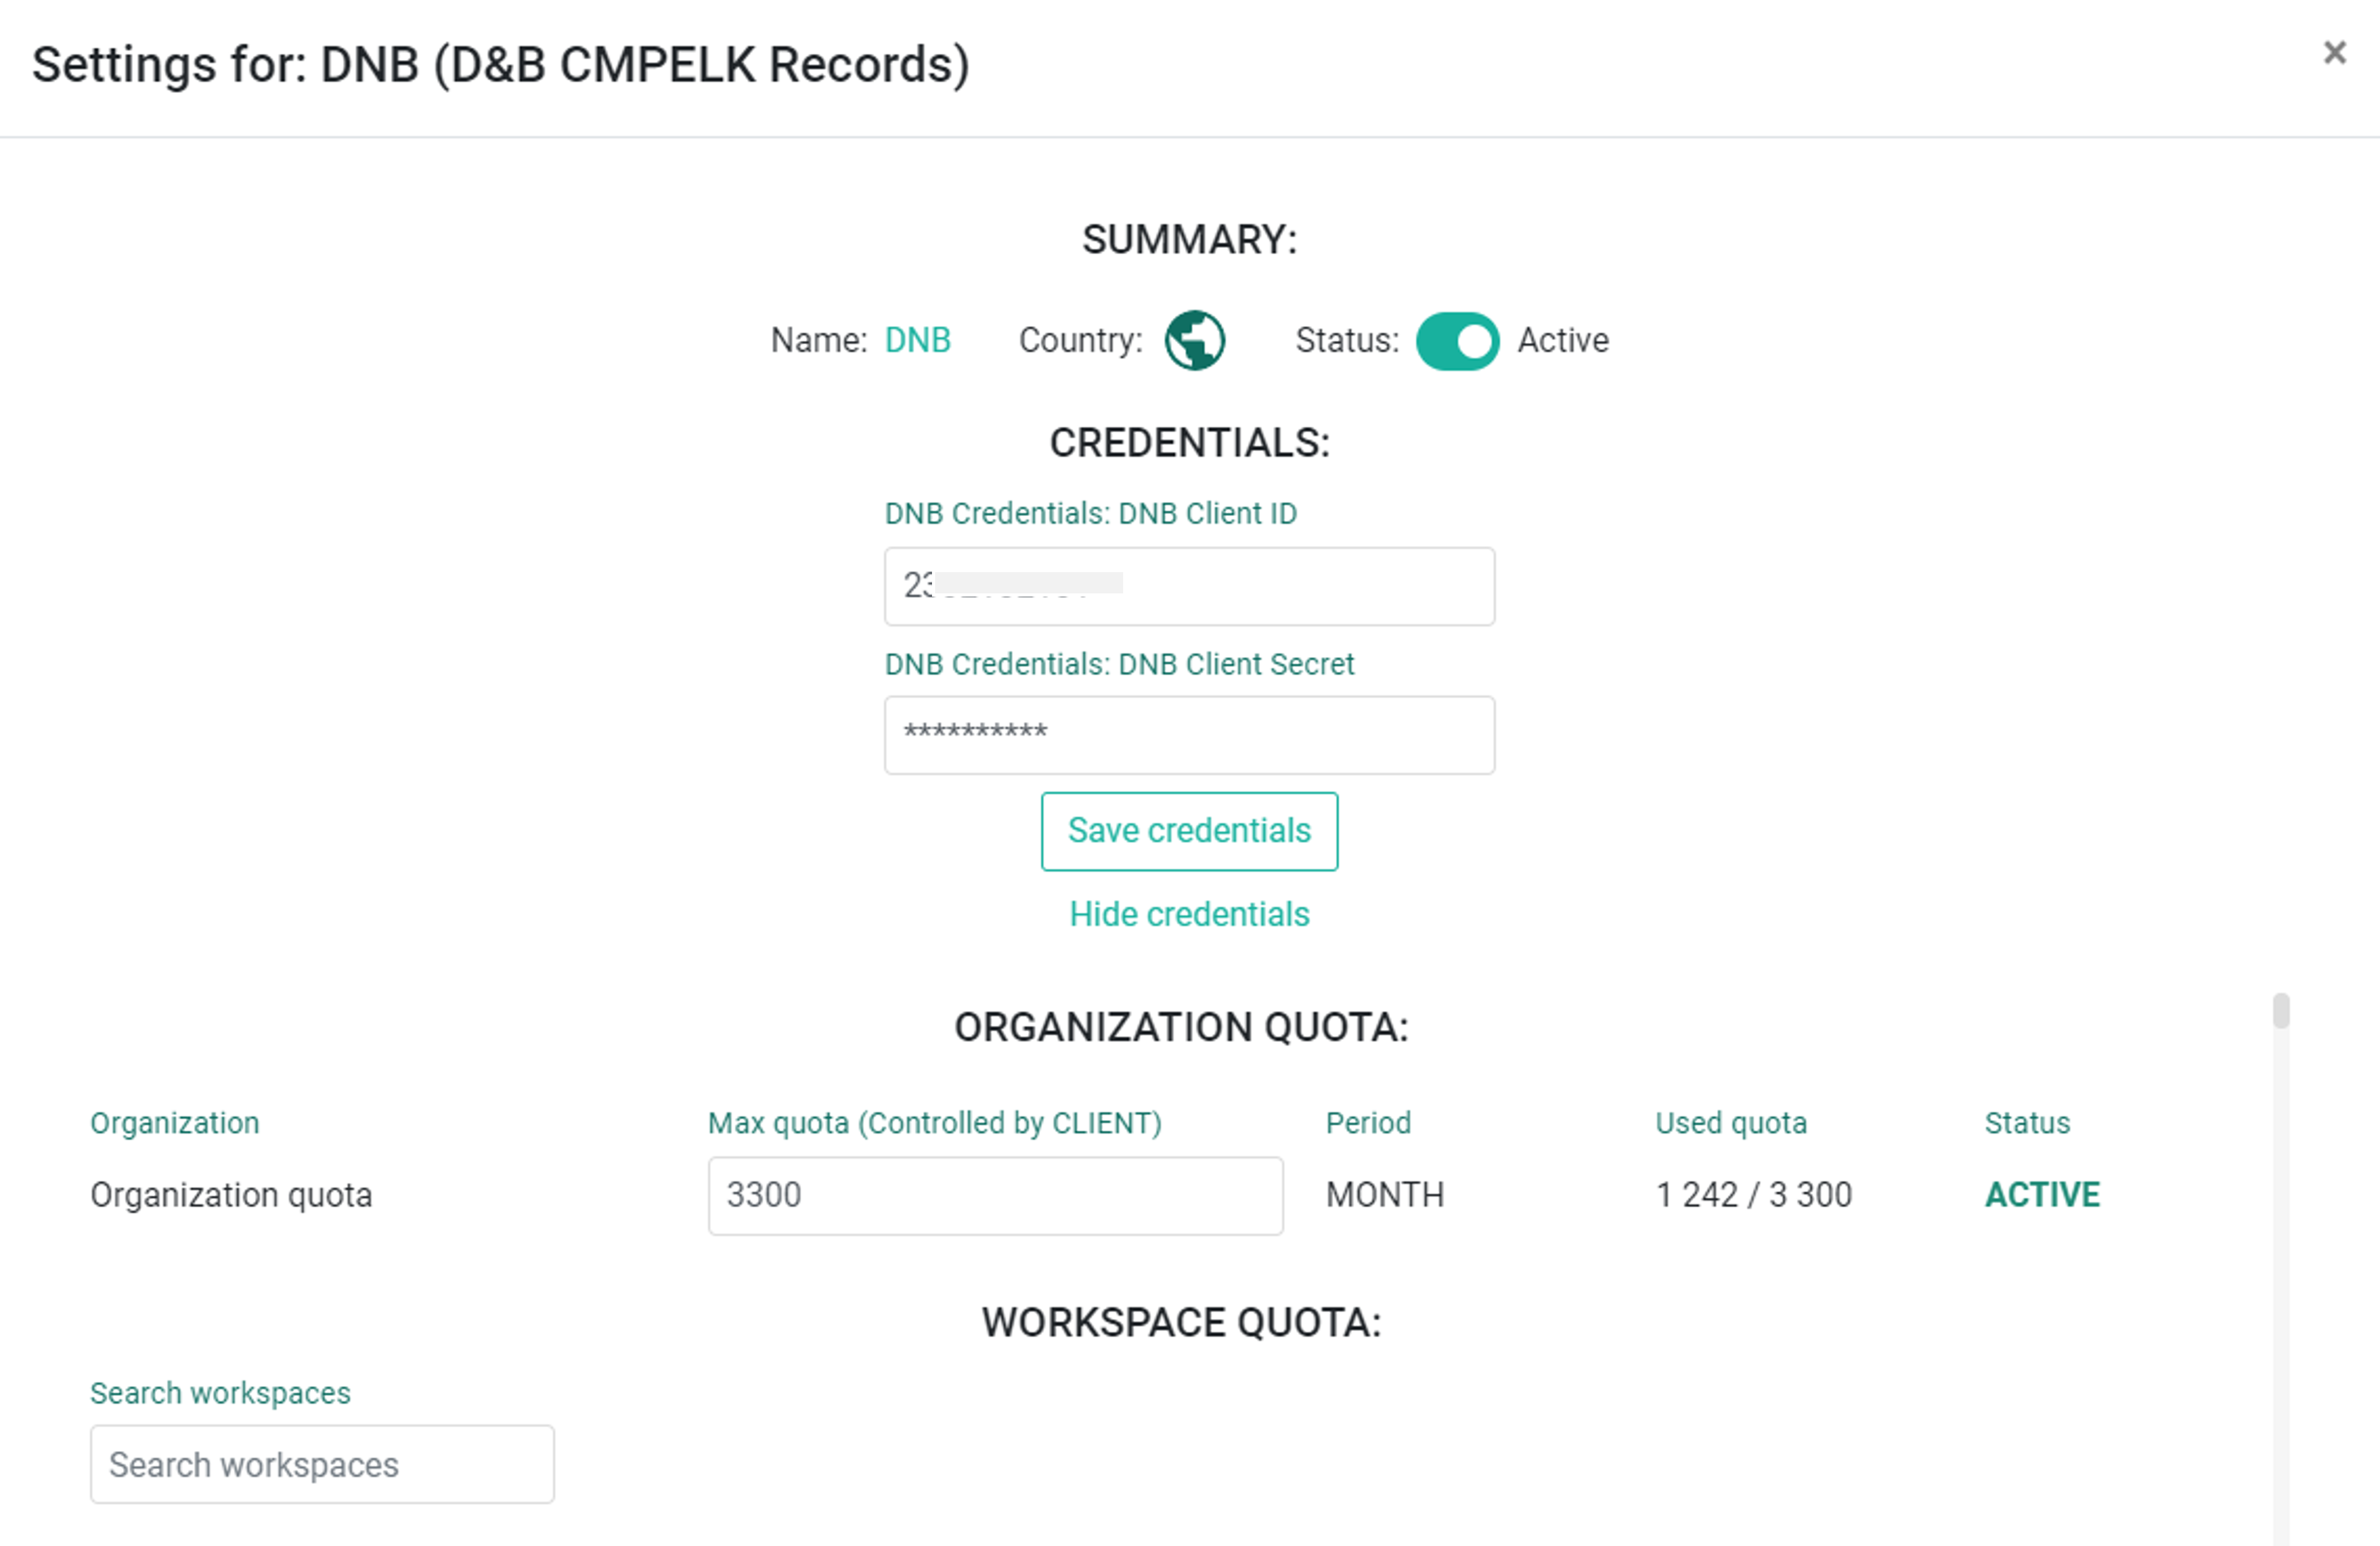2380x1546 pixels.
Task: Click the Save credentials button
Action: (x=1189, y=831)
